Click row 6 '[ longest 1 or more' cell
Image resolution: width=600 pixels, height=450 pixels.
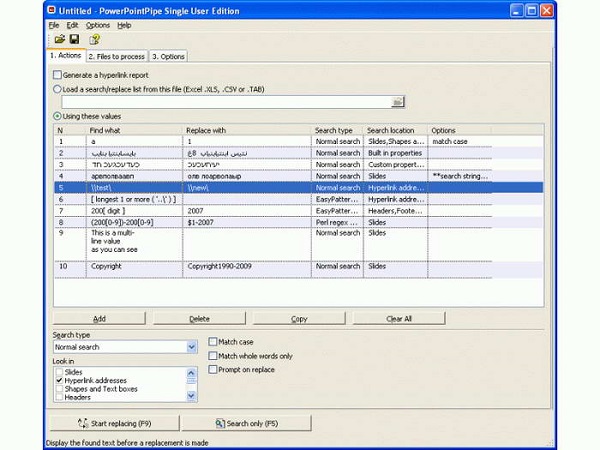point(135,199)
